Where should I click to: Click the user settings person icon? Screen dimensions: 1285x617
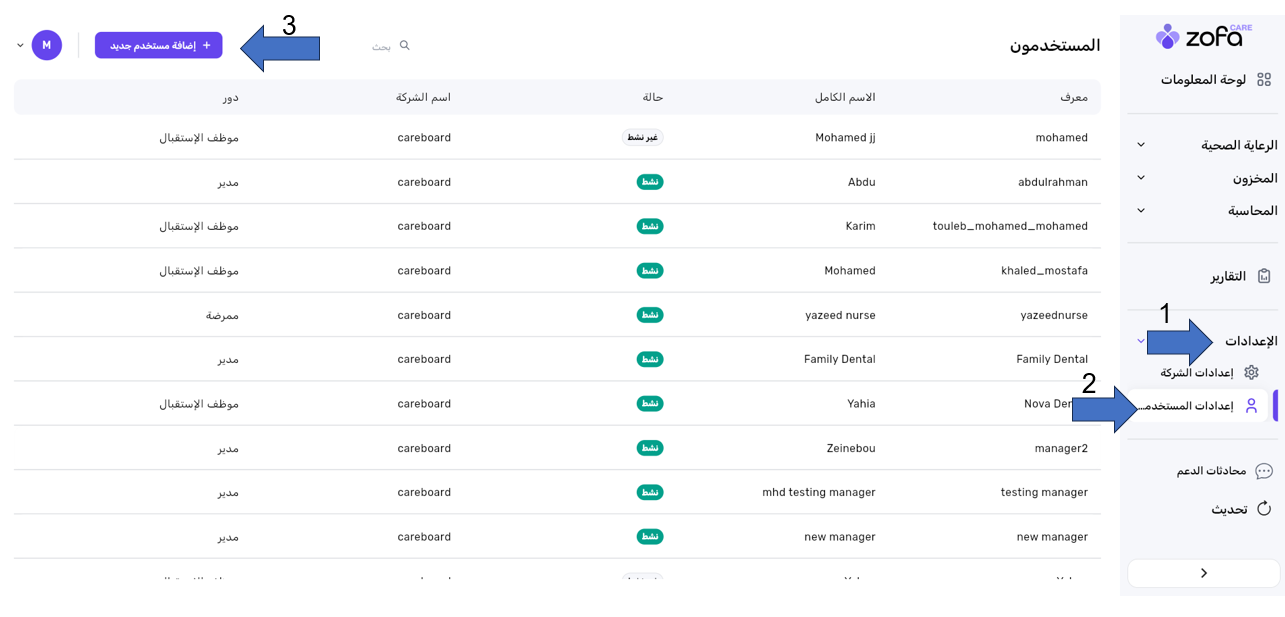coord(1251,406)
